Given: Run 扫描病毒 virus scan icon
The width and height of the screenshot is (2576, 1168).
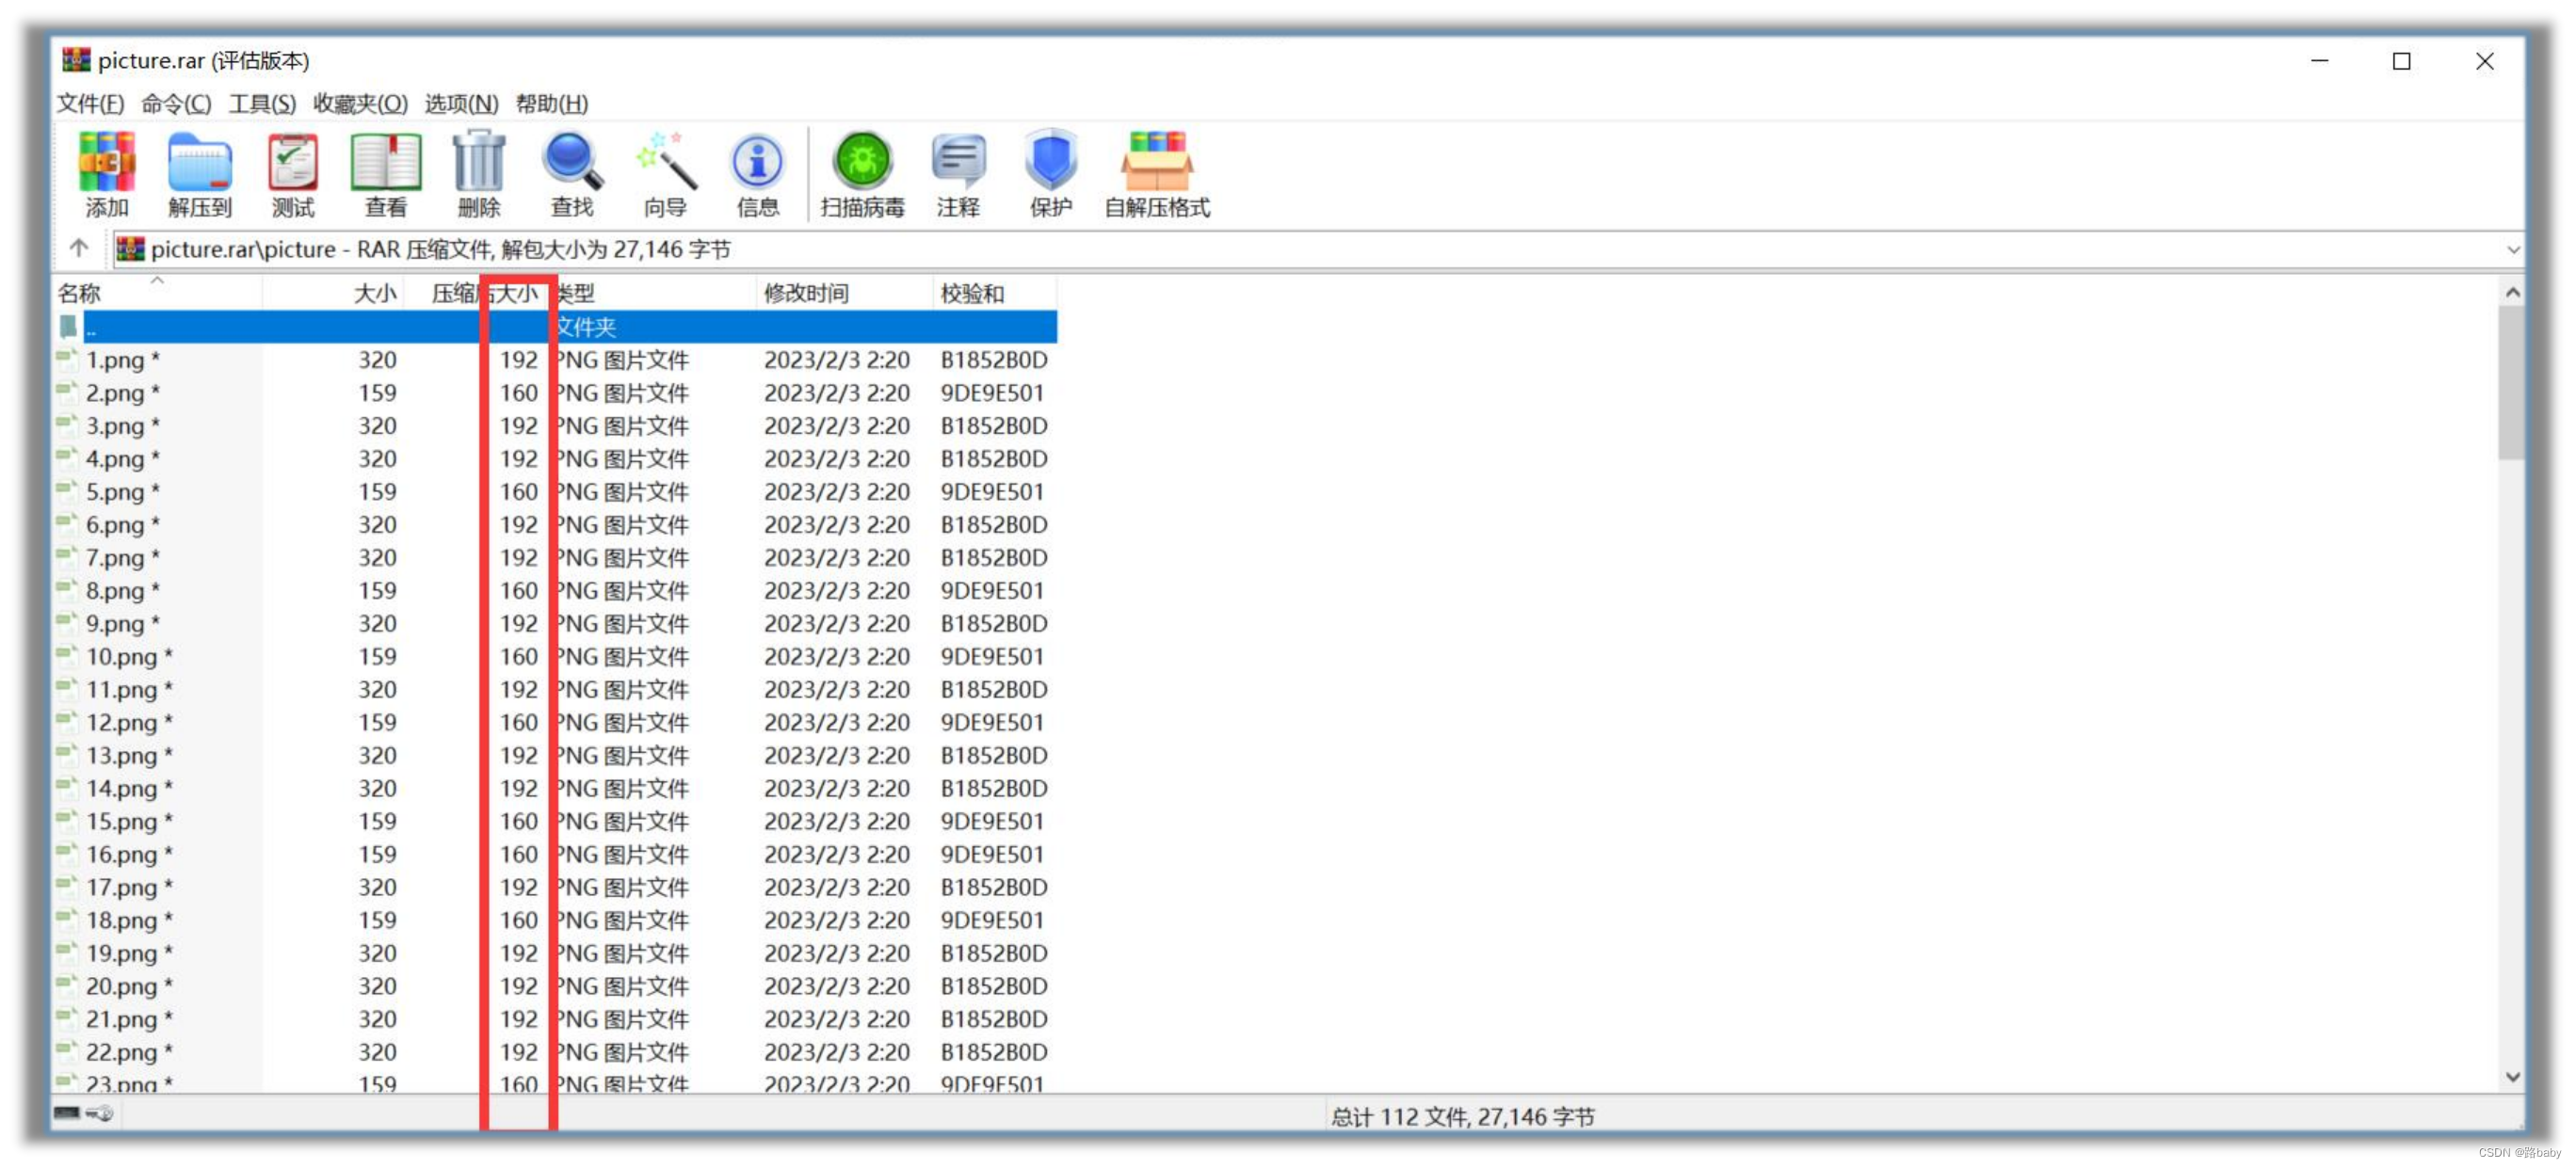Looking at the screenshot, I should pos(862,163).
